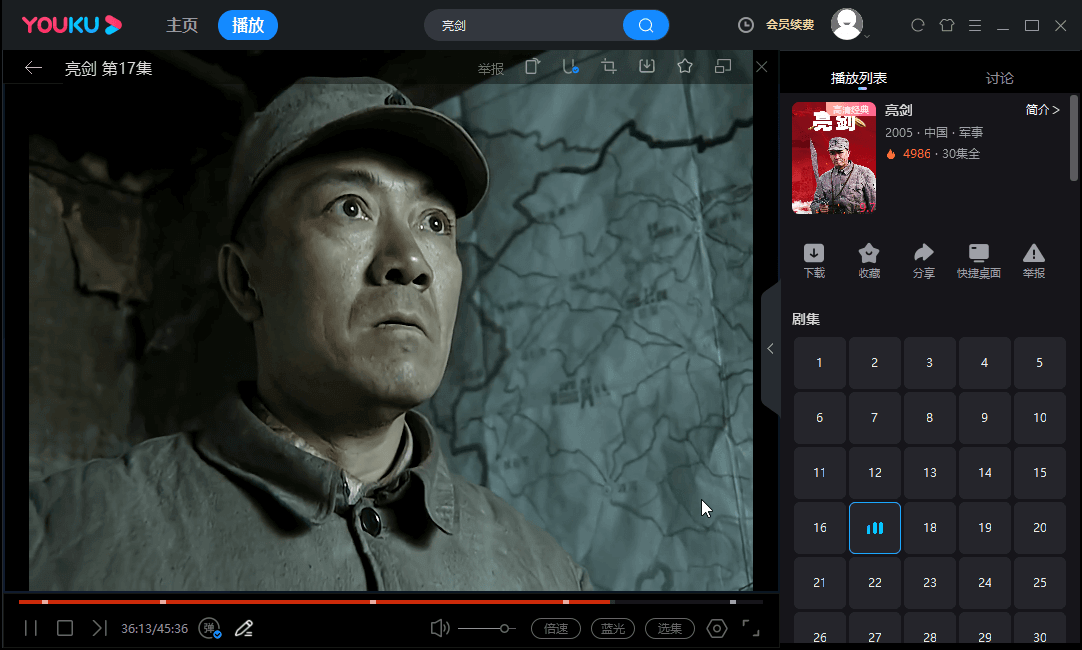Play episode 1
Screen dimensions: 1082x650
(820, 363)
